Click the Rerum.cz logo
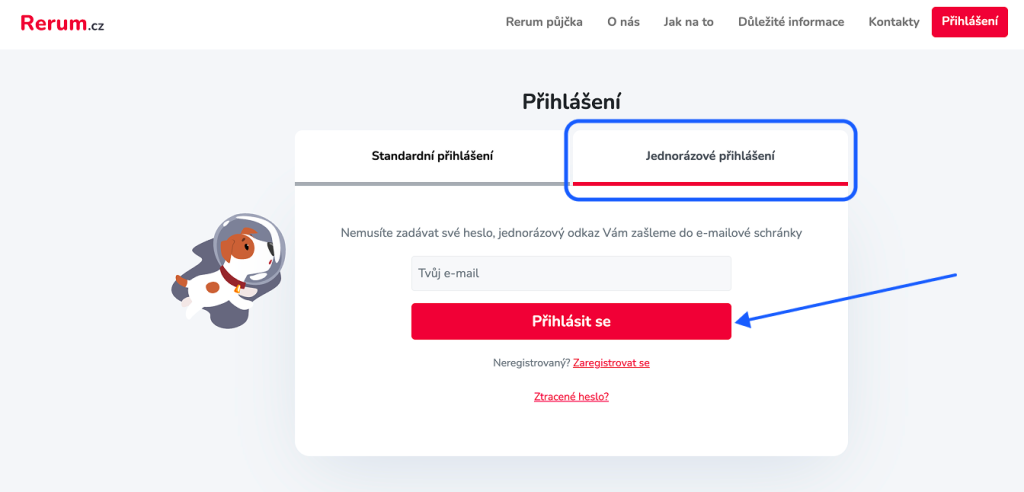Screen dimensions: 1024x492 (62, 23)
